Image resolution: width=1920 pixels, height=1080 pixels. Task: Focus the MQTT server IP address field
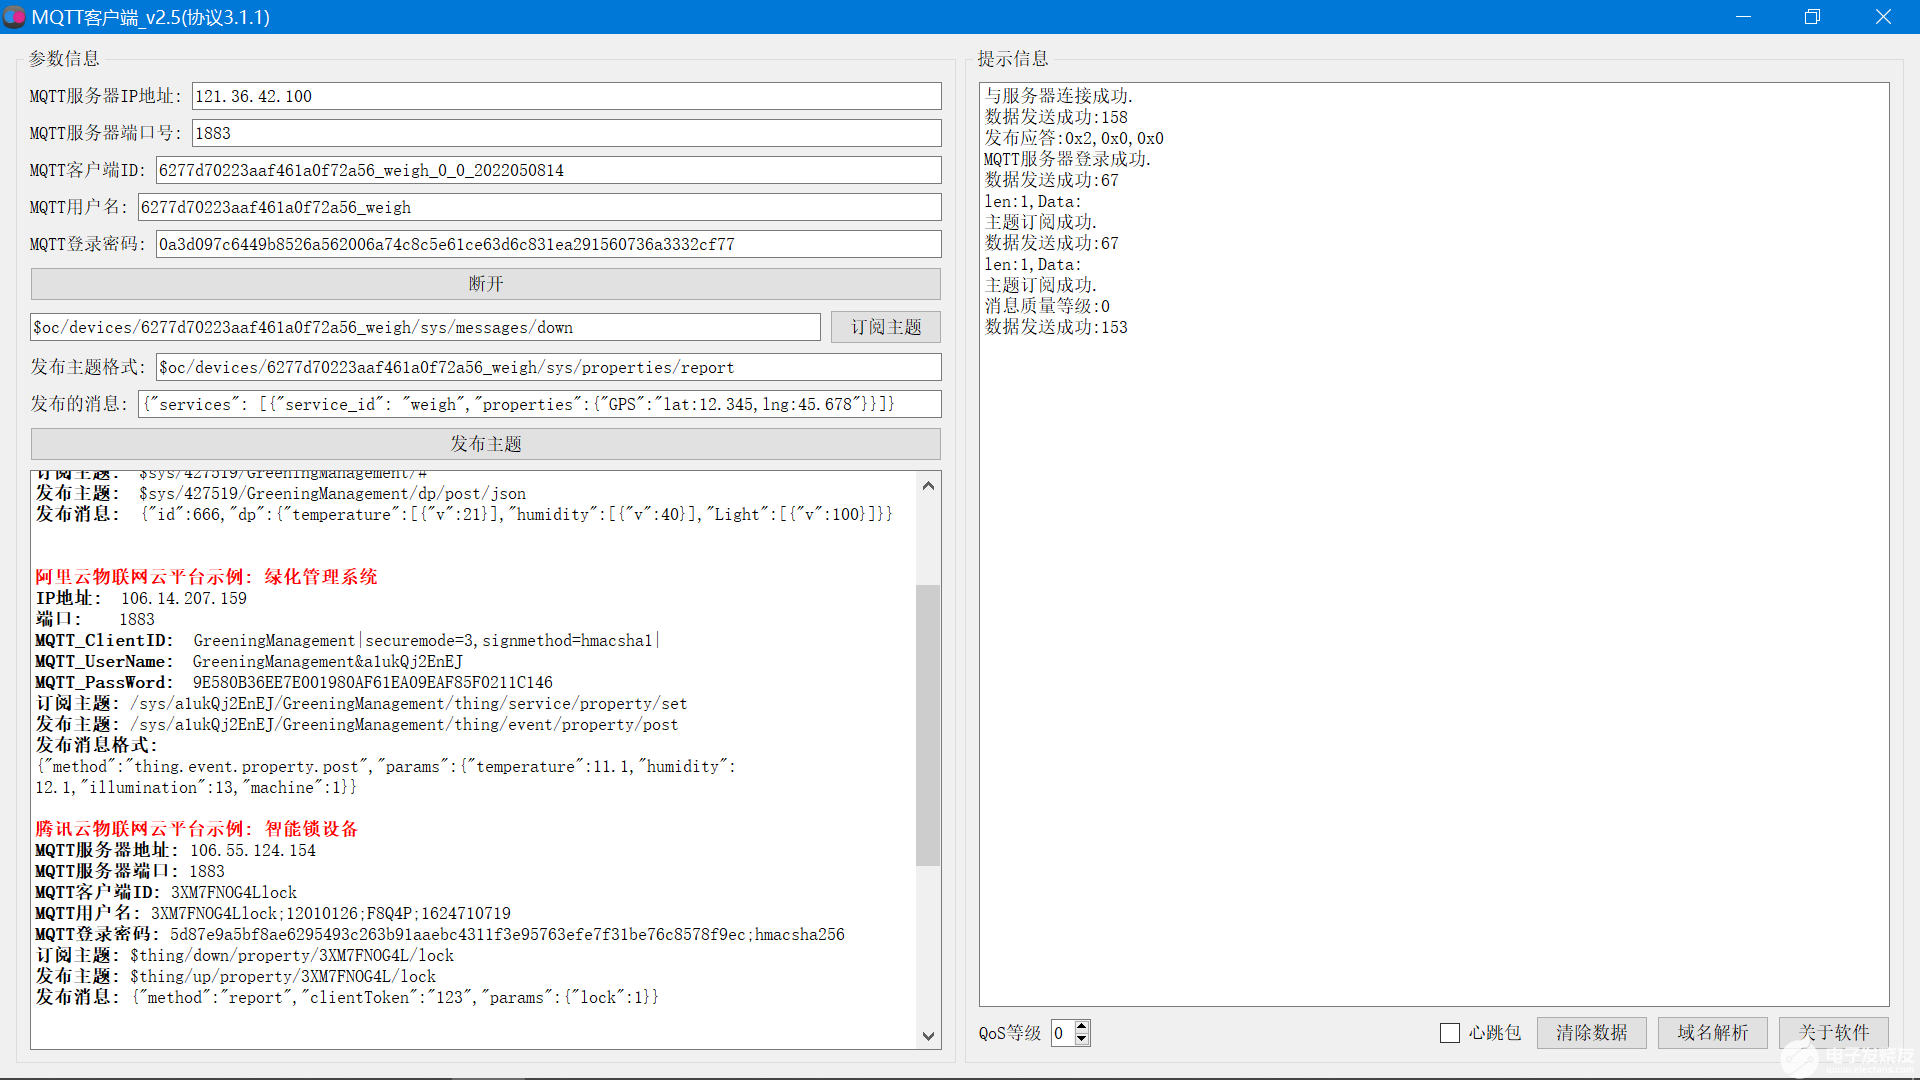(x=566, y=97)
